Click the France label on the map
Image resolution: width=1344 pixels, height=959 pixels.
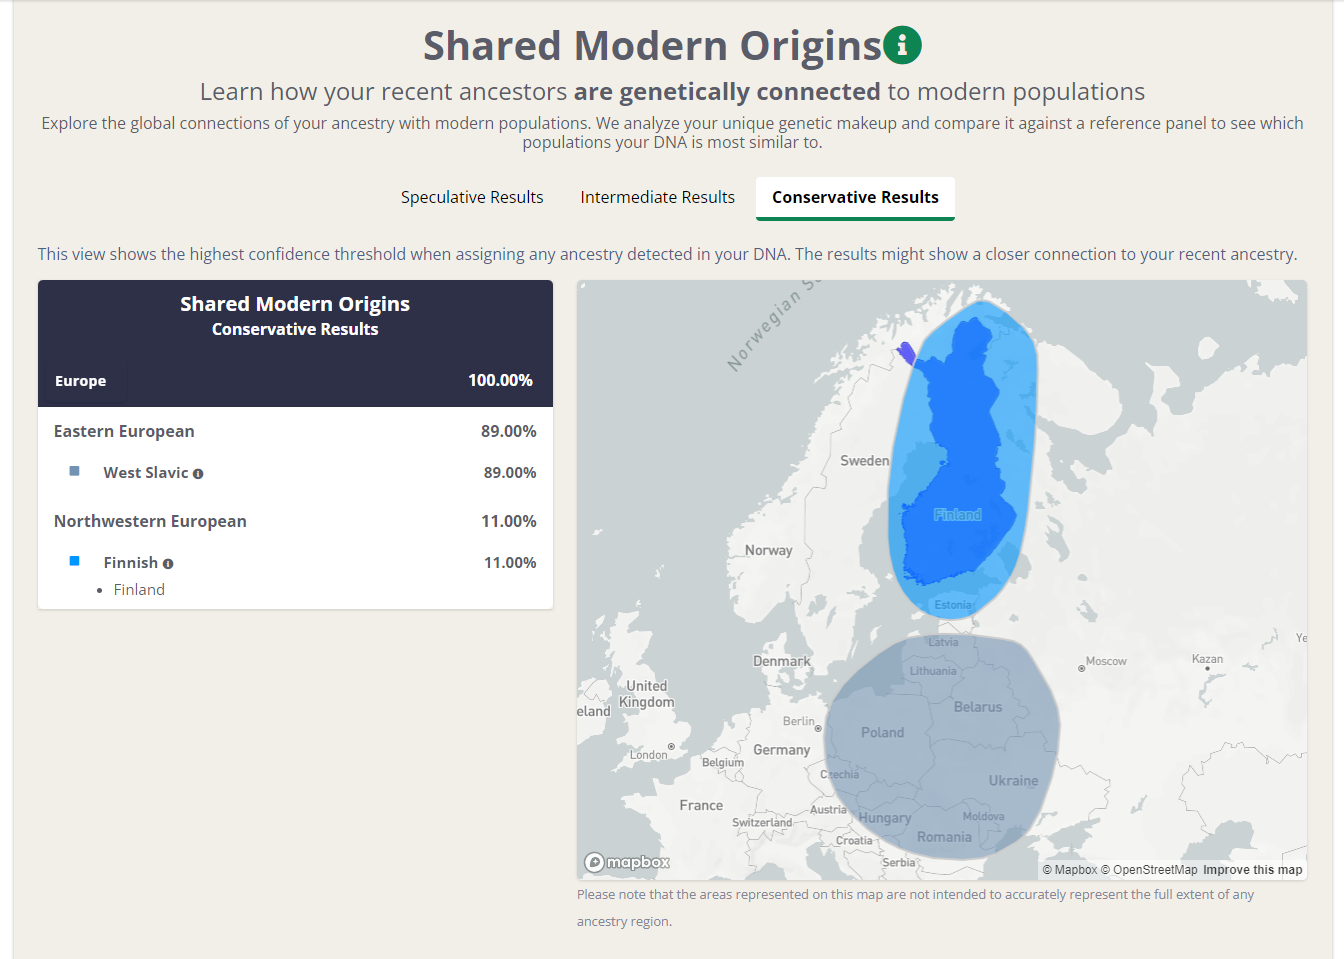[x=701, y=805]
